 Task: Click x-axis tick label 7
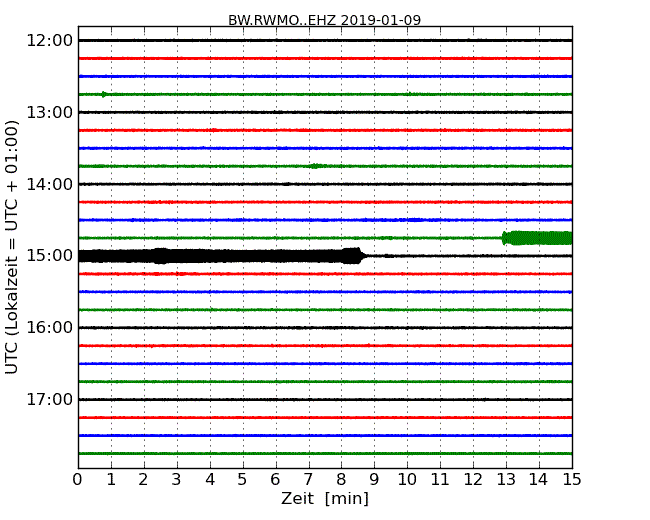pos(308,480)
